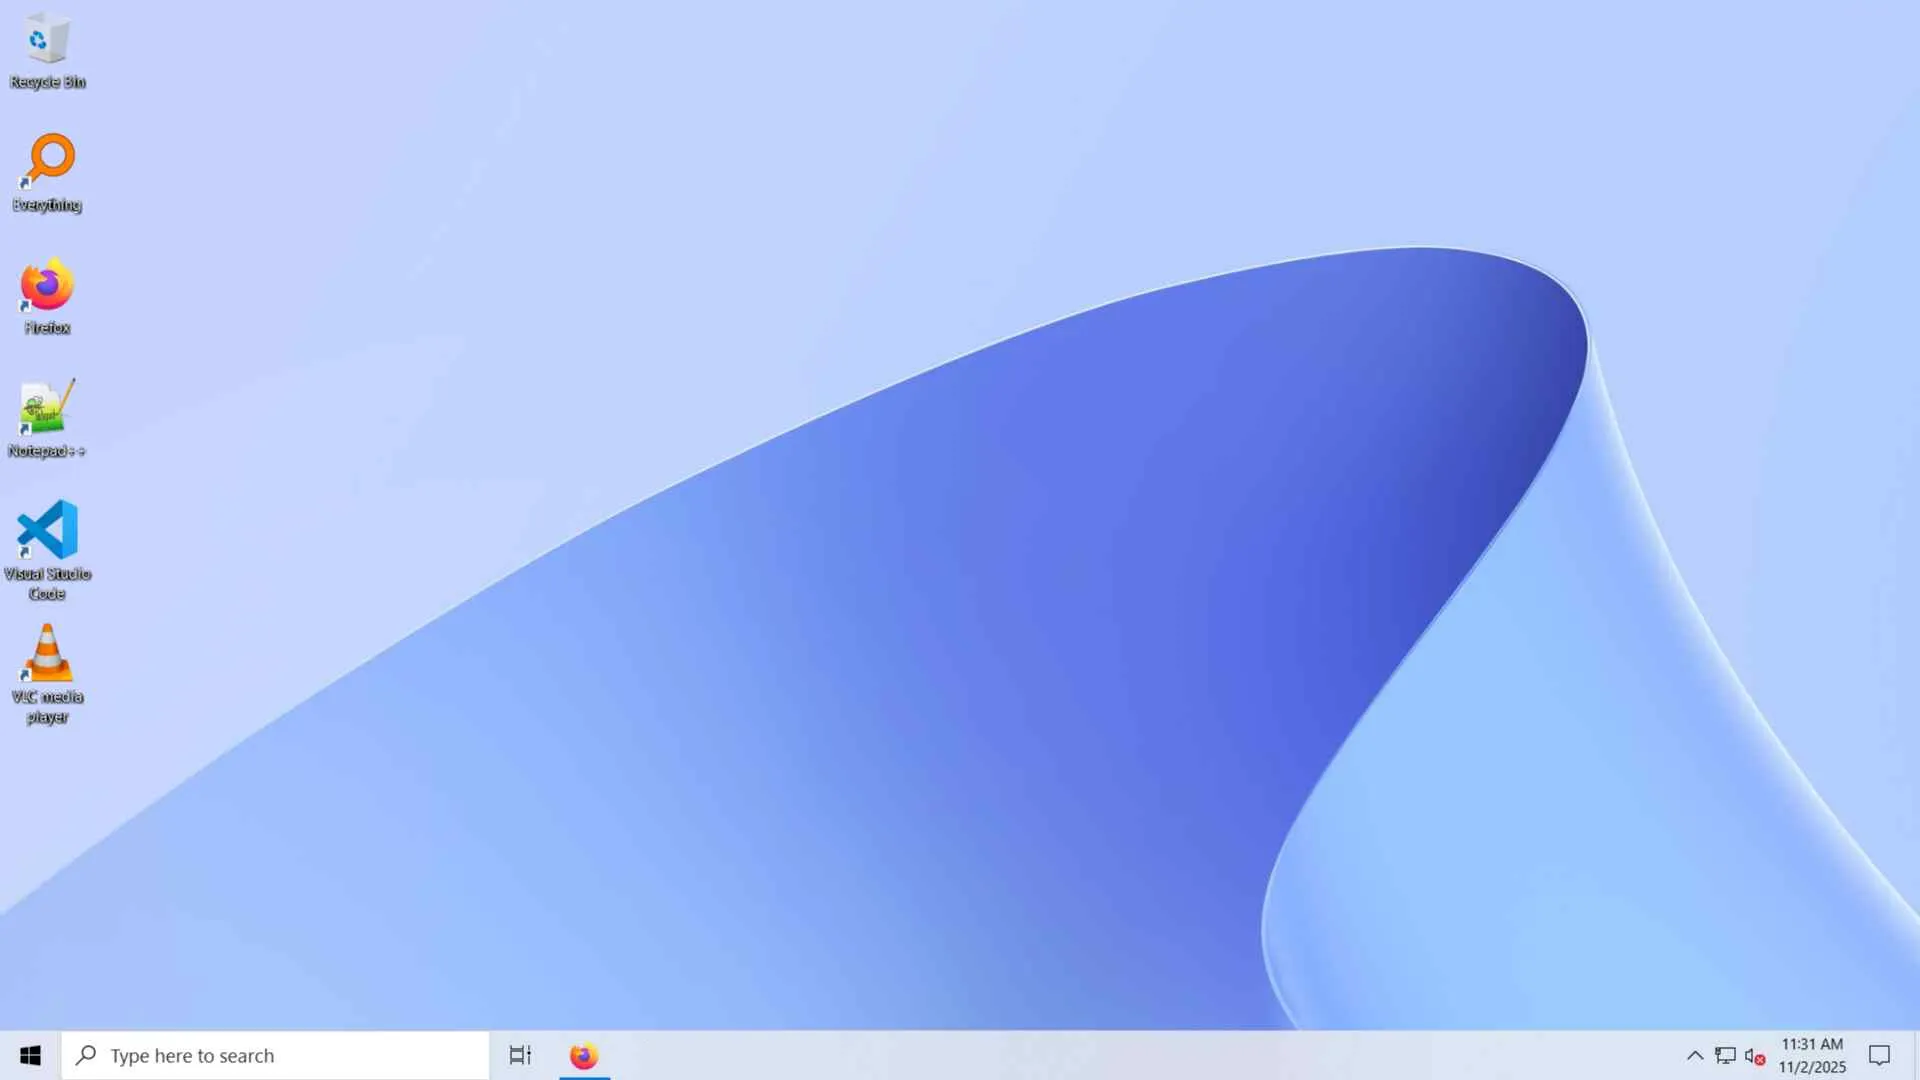Switch to Firefox via its taskbar button
The width and height of the screenshot is (1920, 1080).
pos(584,1055)
